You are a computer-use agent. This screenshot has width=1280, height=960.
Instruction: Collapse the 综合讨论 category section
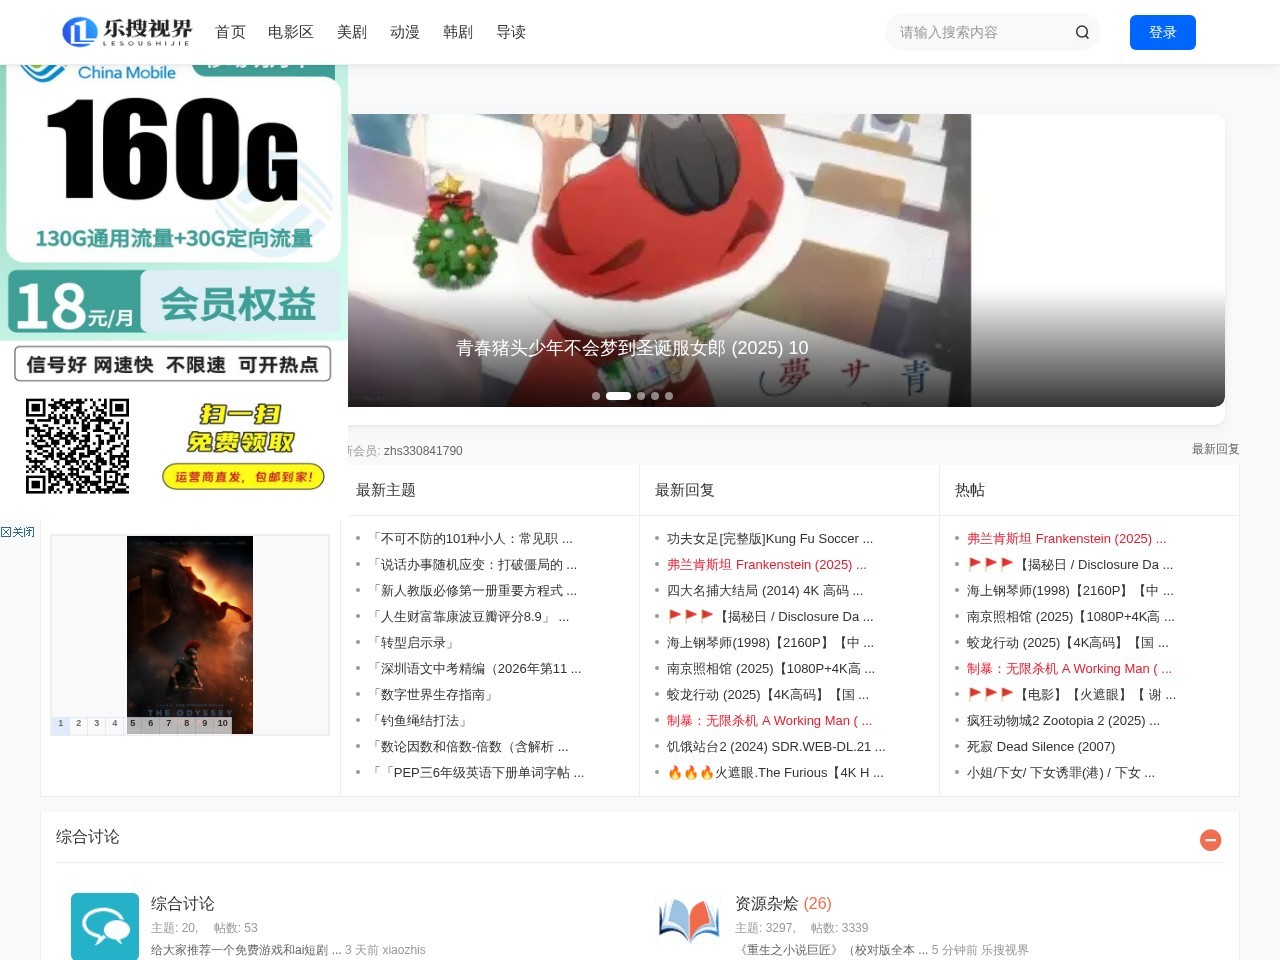pos(1210,840)
